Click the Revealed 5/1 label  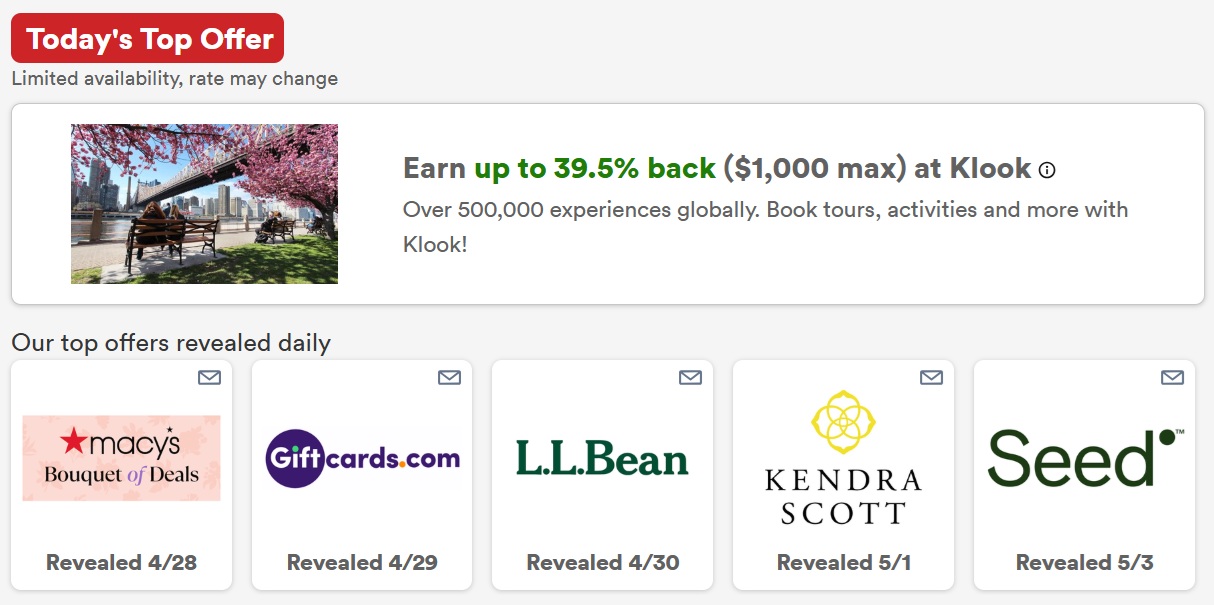843,563
